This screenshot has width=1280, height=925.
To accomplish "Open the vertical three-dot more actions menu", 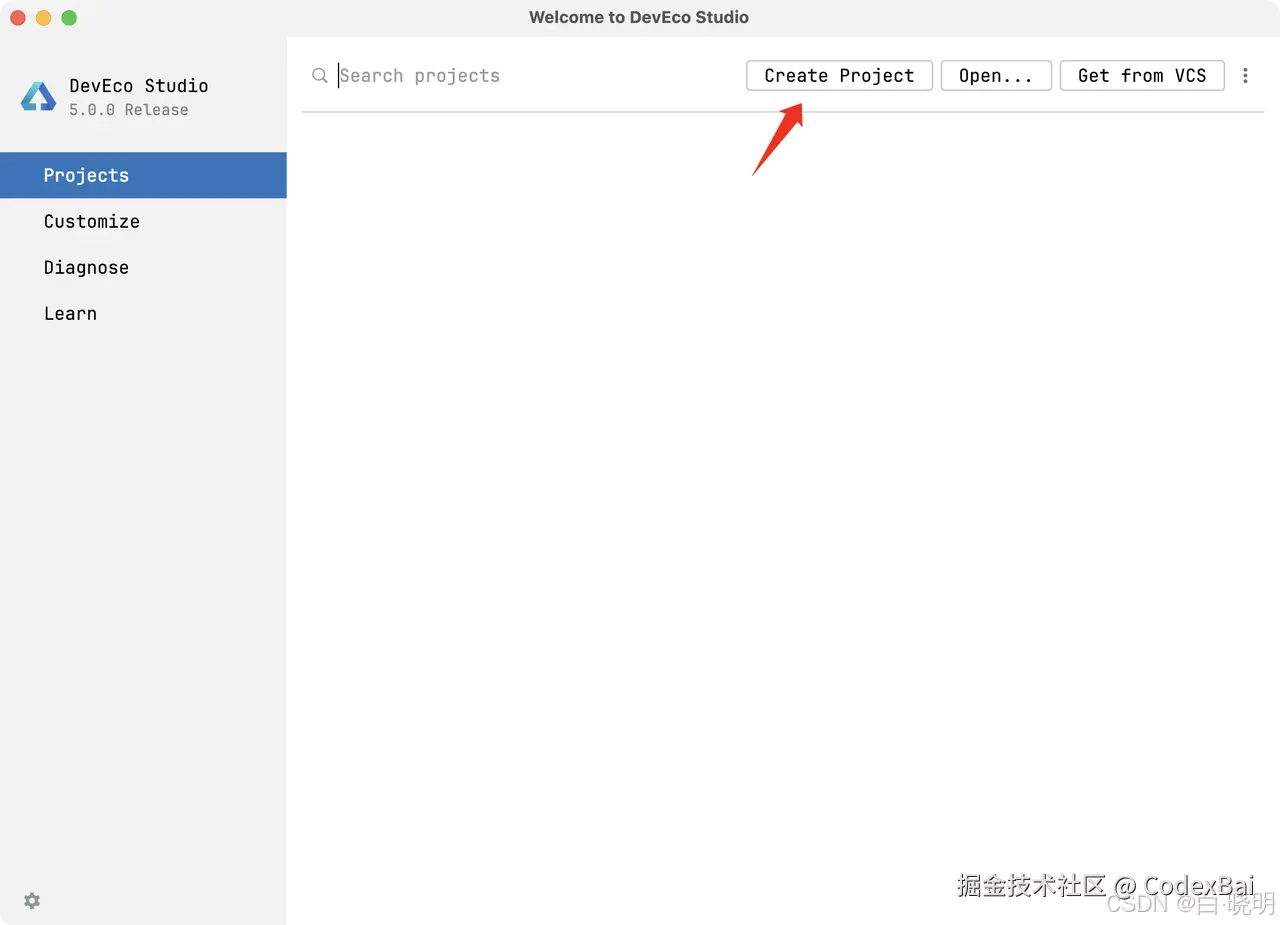I will 1245,76.
